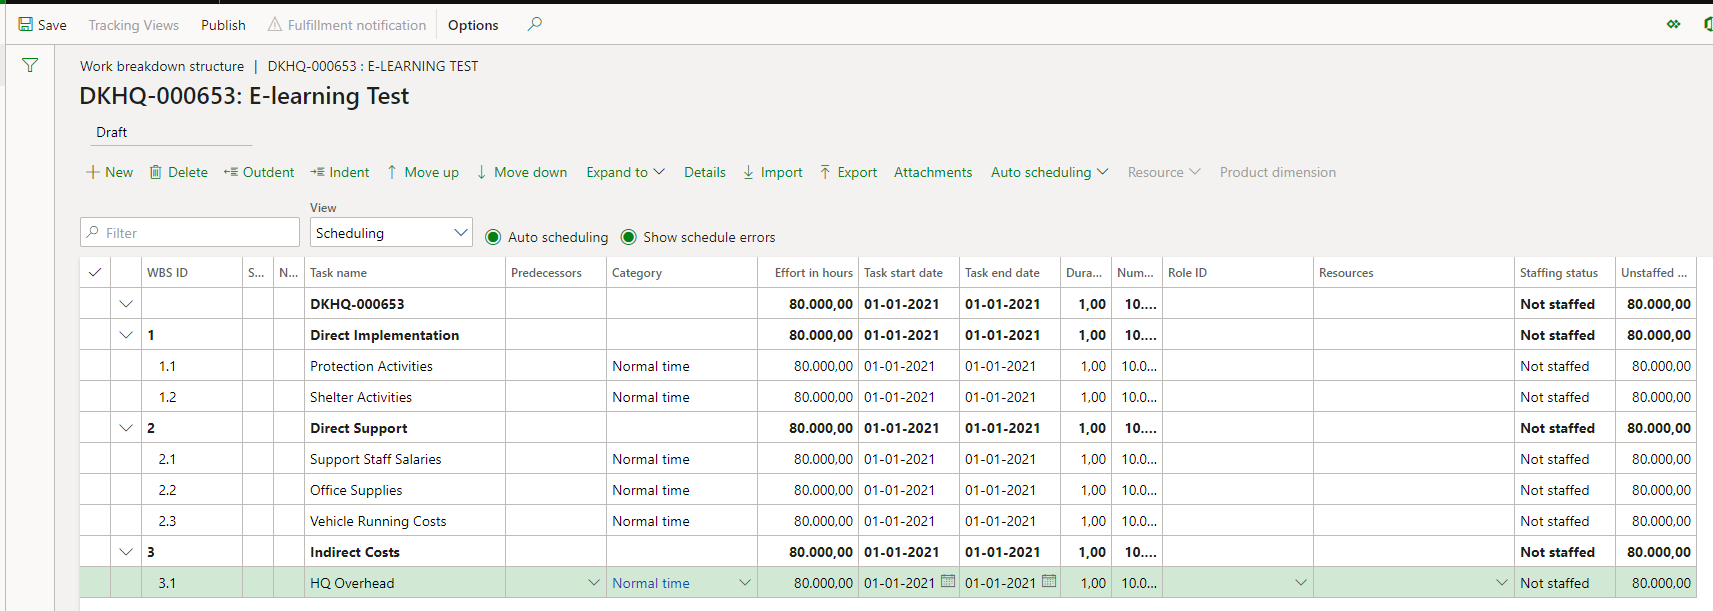This screenshot has width=1713, height=611.
Task: Click the Save disk icon
Action: 26,25
